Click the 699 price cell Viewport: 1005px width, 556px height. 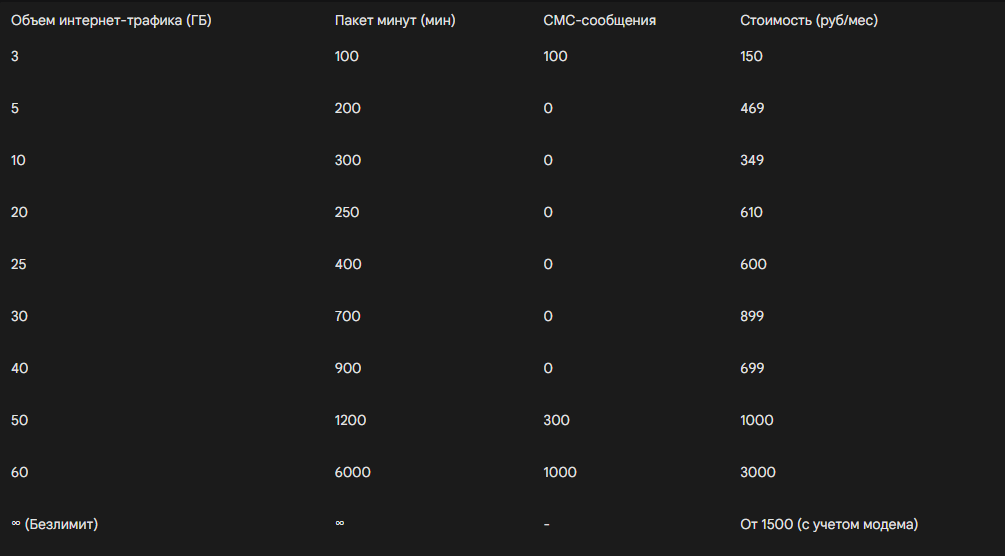pyautogui.click(x=752, y=368)
